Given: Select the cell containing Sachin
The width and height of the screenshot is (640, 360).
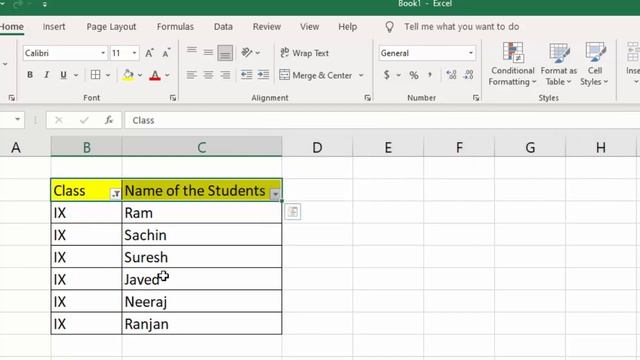Looking at the screenshot, I should [202, 235].
